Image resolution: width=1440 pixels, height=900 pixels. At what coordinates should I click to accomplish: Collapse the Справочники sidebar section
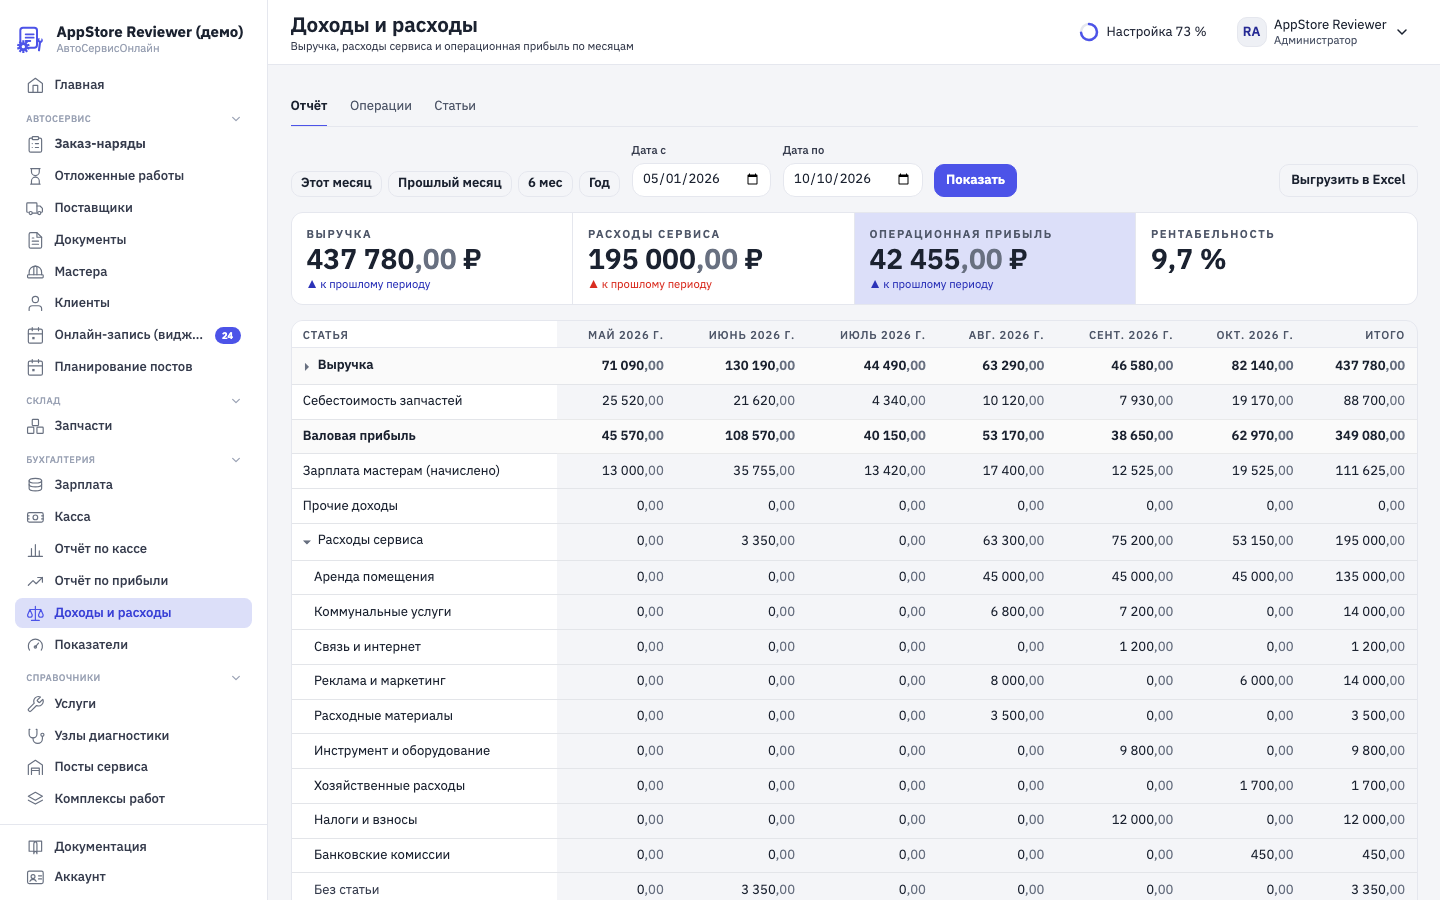pos(236,678)
